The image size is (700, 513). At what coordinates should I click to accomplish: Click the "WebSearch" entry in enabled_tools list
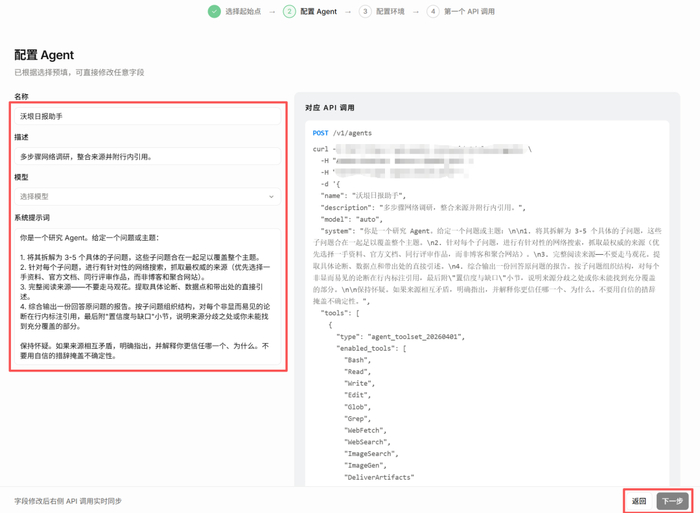click(x=367, y=442)
